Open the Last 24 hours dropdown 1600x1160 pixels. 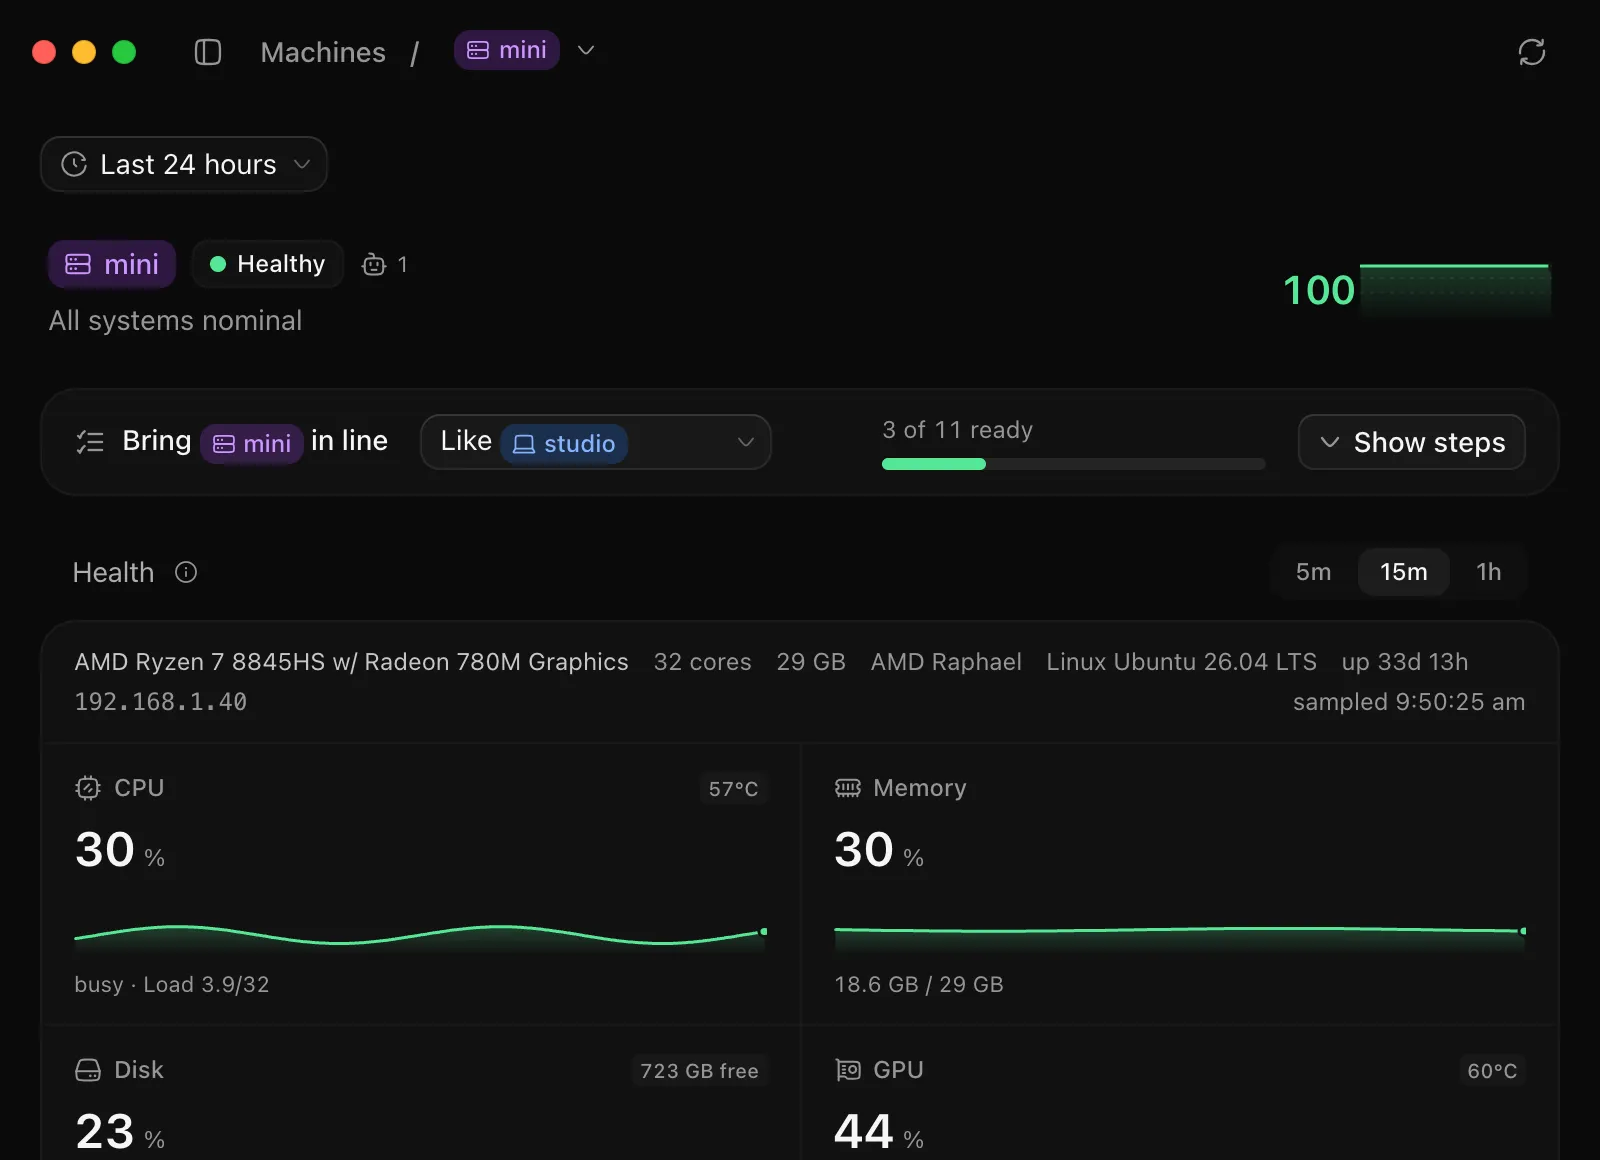(184, 164)
